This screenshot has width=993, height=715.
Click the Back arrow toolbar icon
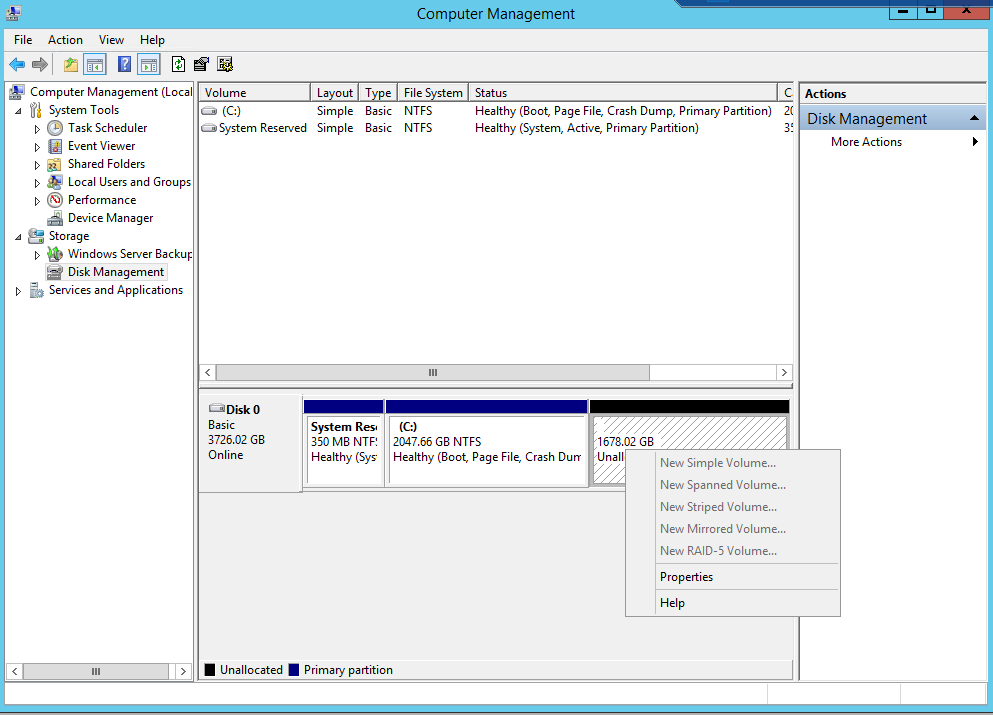(17, 65)
